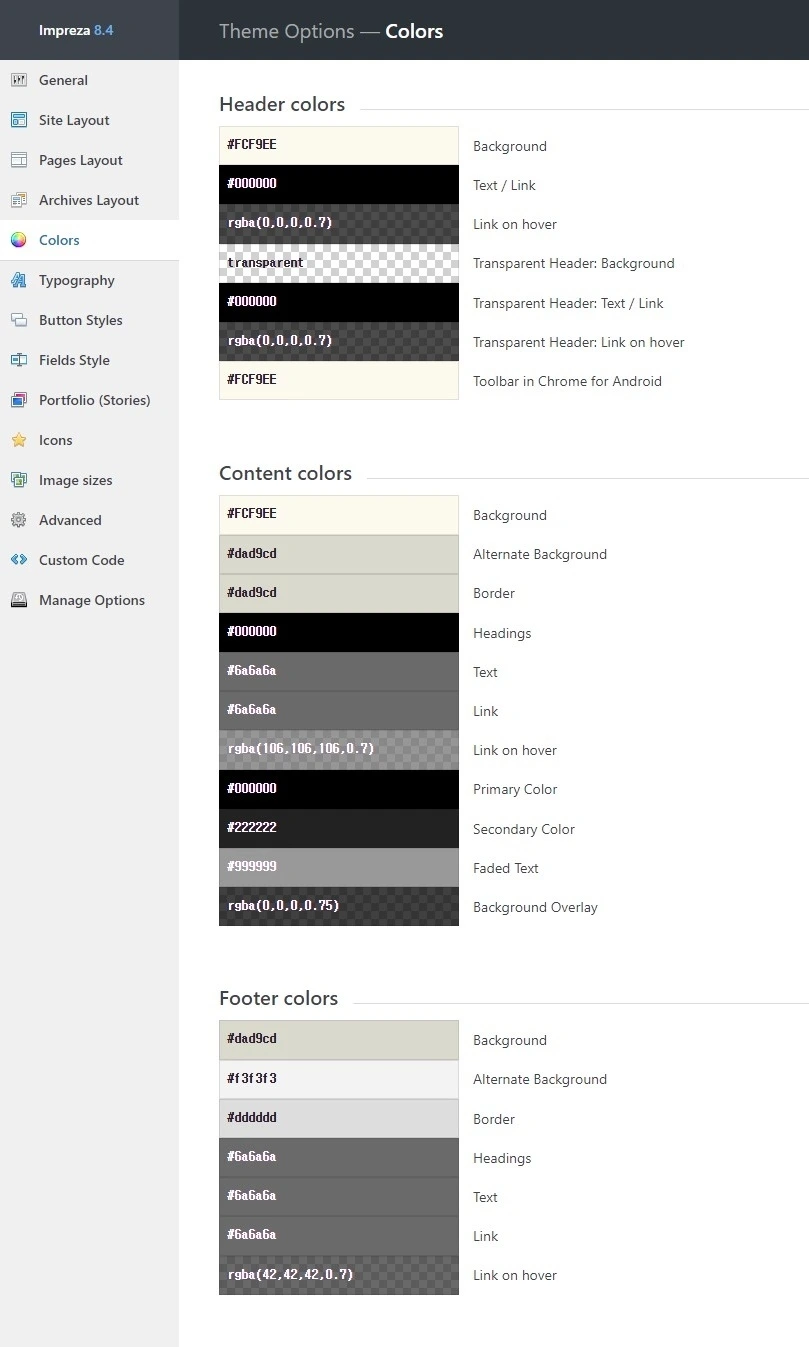This screenshot has height=1347, width=809.
Task: Click the Impreza 8.4 theme title
Action: pyautogui.click(x=76, y=30)
